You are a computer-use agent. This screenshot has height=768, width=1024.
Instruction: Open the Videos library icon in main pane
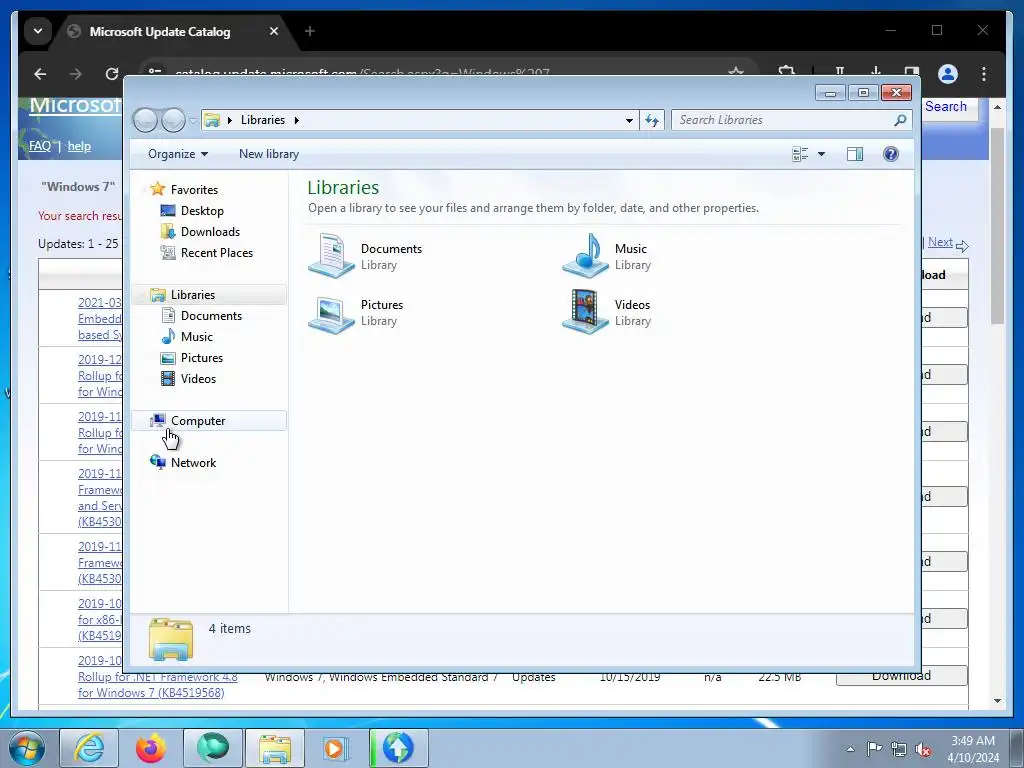[x=586, y=312]
